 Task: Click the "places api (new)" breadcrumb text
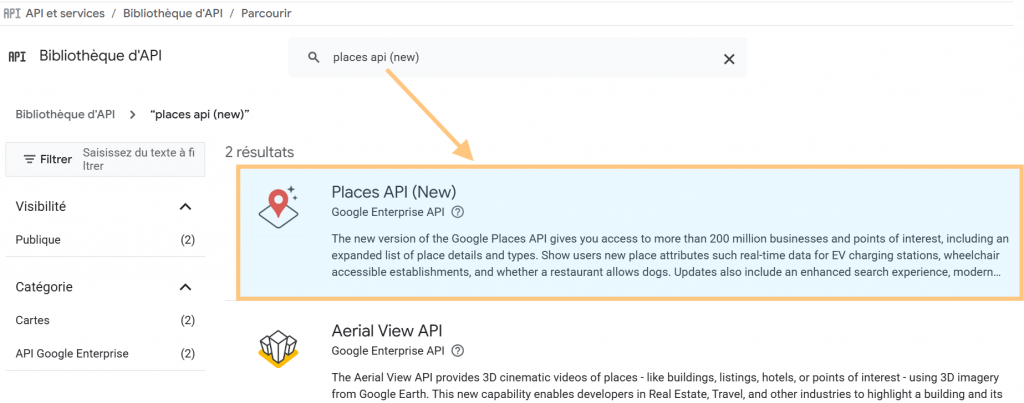[200, 114]
